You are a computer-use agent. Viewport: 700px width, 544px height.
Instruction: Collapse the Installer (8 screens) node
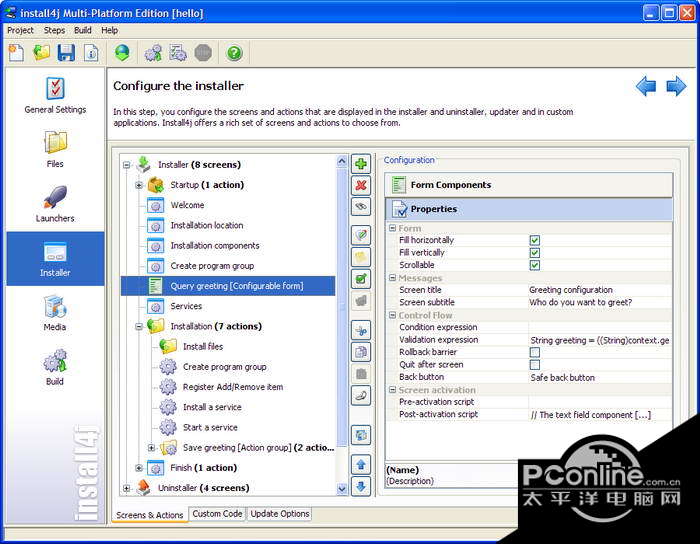coord(126,165)
